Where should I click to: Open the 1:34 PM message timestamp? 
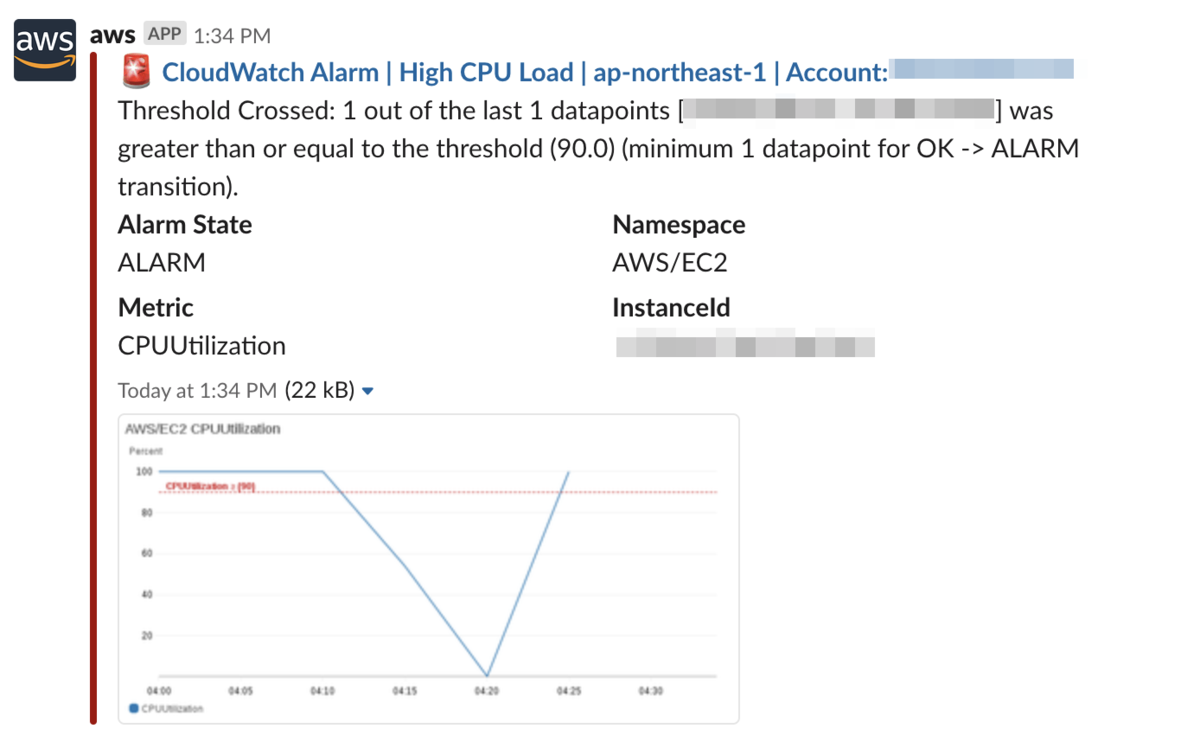point(232,36)
